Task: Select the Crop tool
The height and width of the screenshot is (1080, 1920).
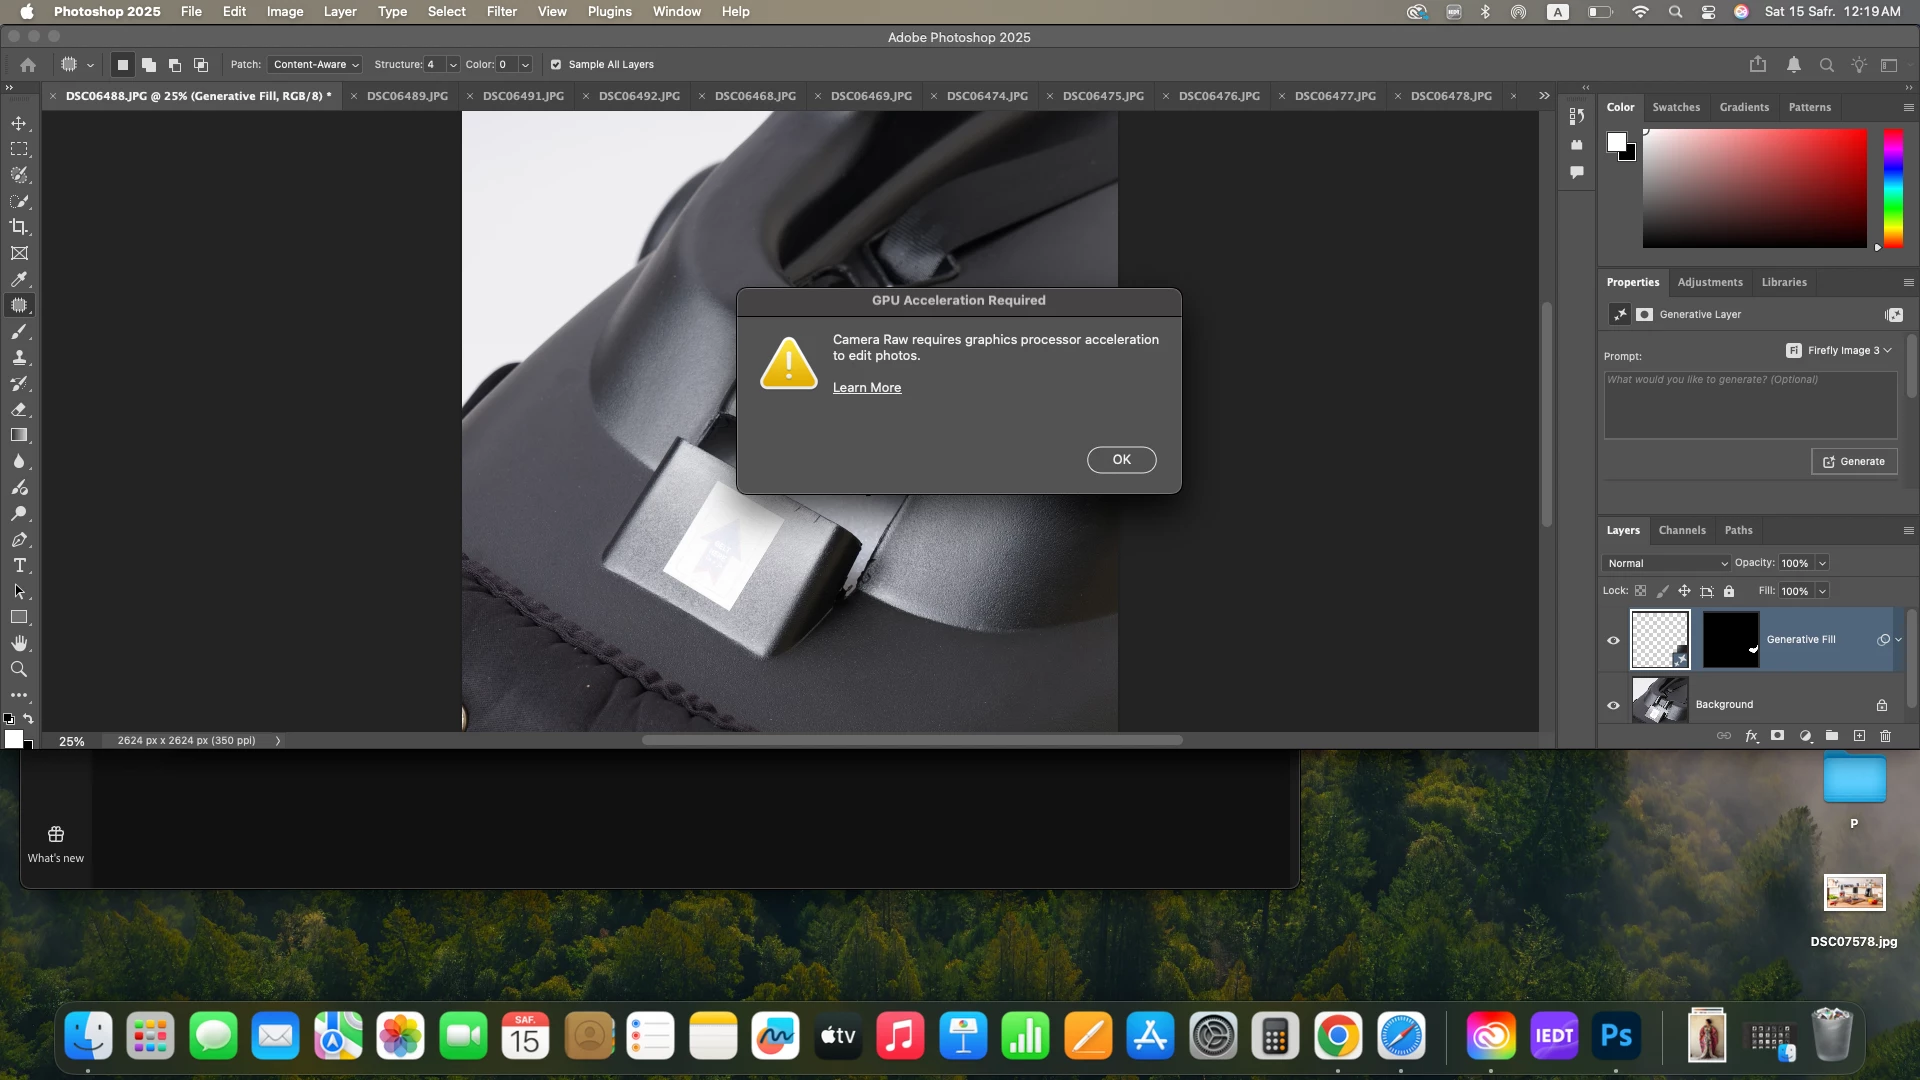Action: coord(19,227)
